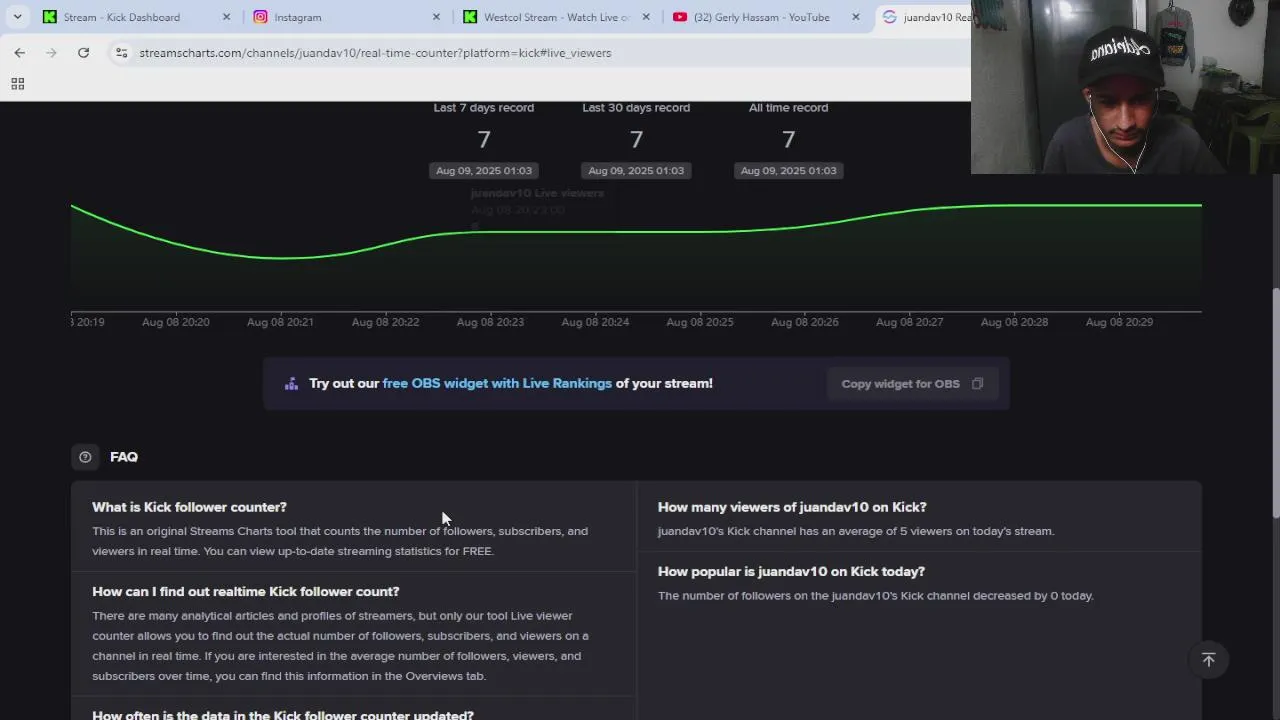Click the All time record date badge
1280x720 pixels.
788,171
